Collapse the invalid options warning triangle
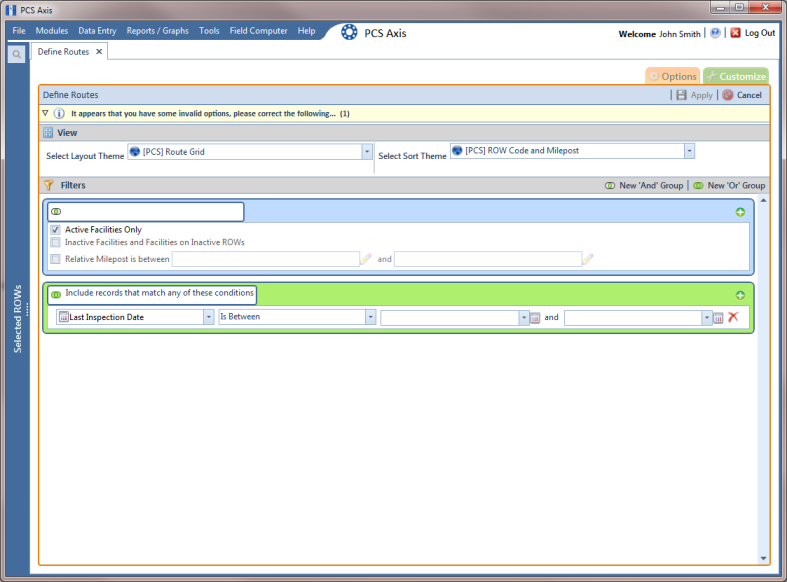The width and height of the screenshot is (787, 582). [45, 113]
